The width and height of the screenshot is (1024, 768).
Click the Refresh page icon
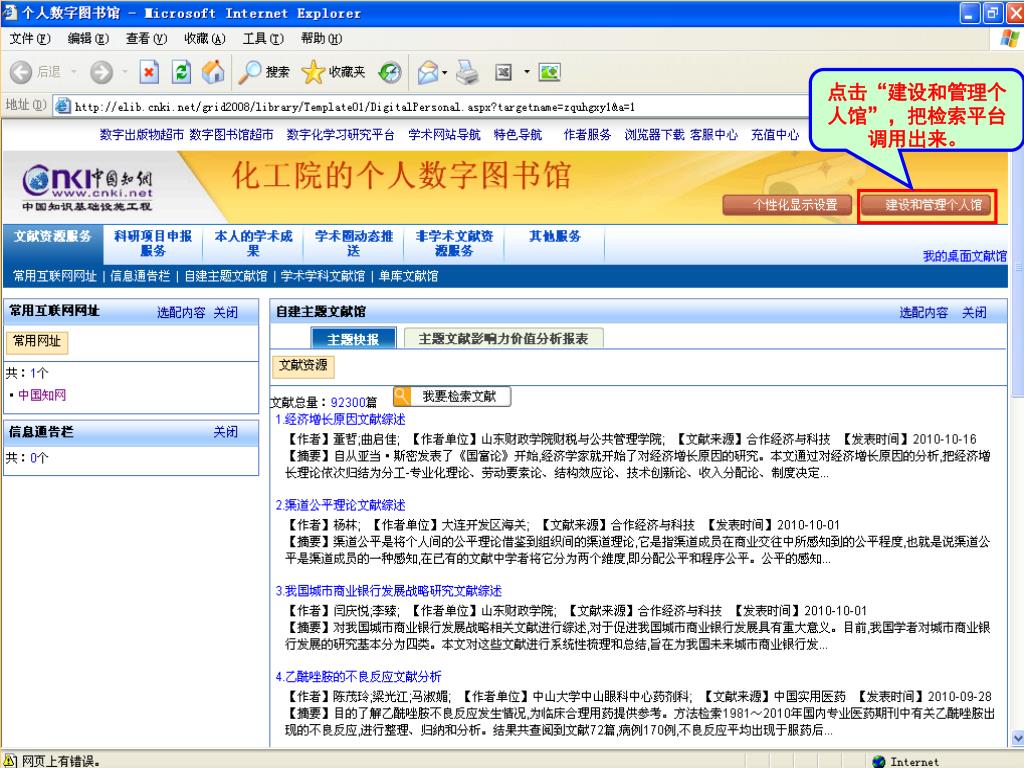tap(181, 72)
